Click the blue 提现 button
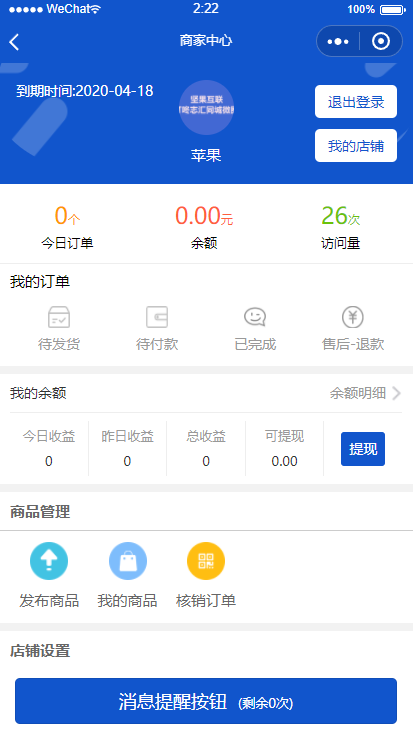 [x=363, y=449]
